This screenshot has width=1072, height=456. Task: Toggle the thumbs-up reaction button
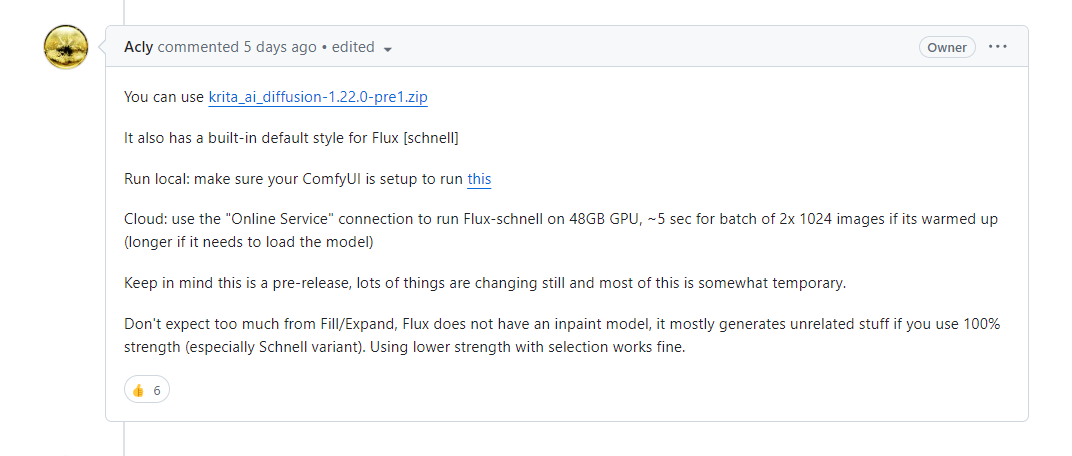pos(147,390)
